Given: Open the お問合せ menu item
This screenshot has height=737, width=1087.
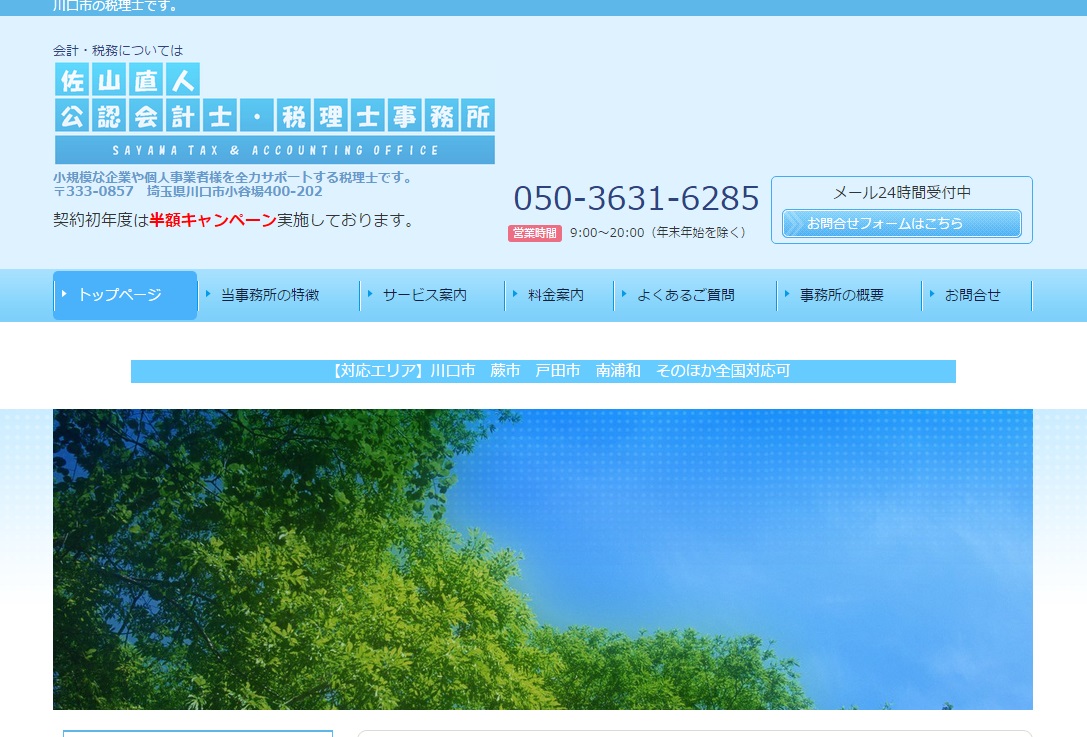Looking at the screenshot, I should click(x=973, y=295).
